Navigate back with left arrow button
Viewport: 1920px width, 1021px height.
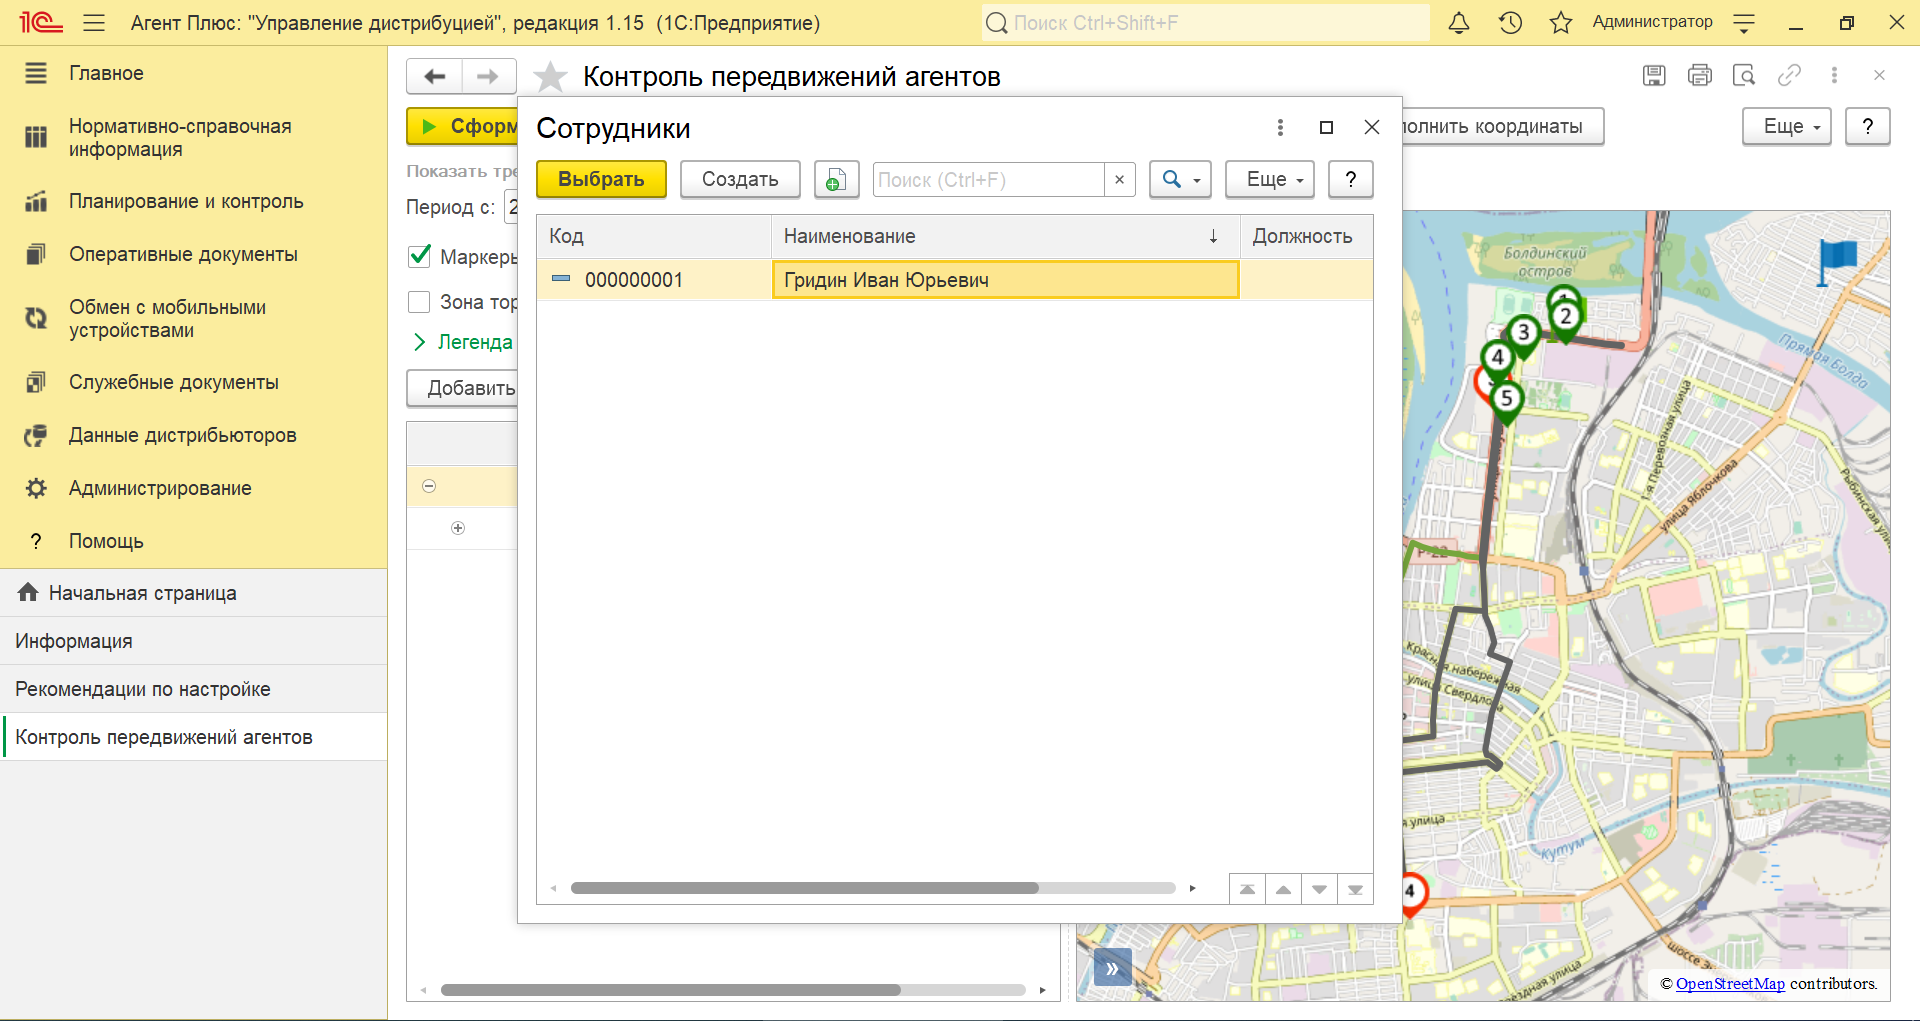(x=435, y=76)
